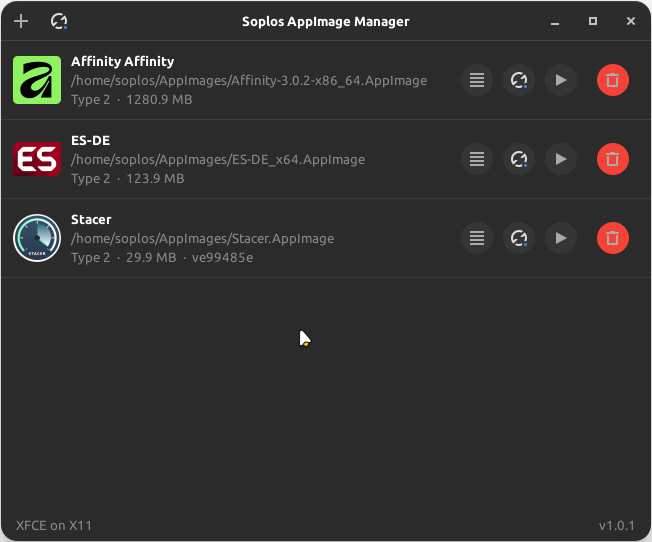Minimize the Soplos AppImage Manager window

555,22
